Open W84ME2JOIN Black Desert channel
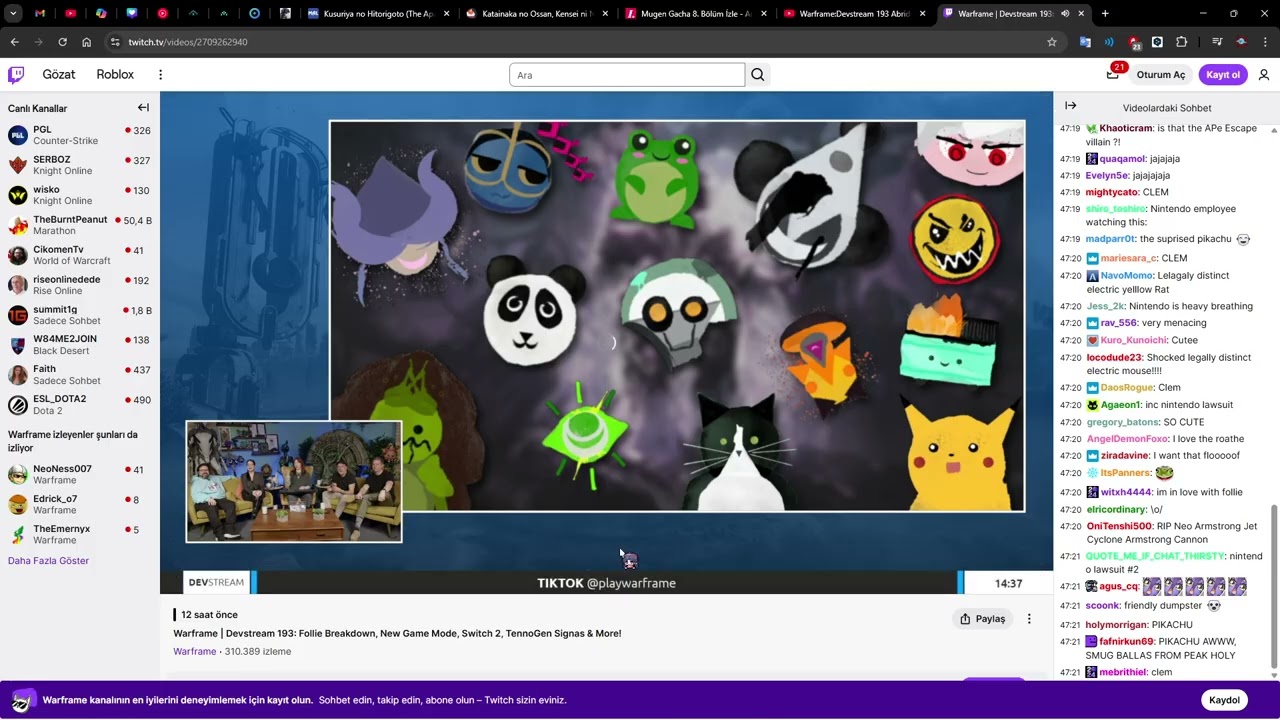 (x=80, y=345)
